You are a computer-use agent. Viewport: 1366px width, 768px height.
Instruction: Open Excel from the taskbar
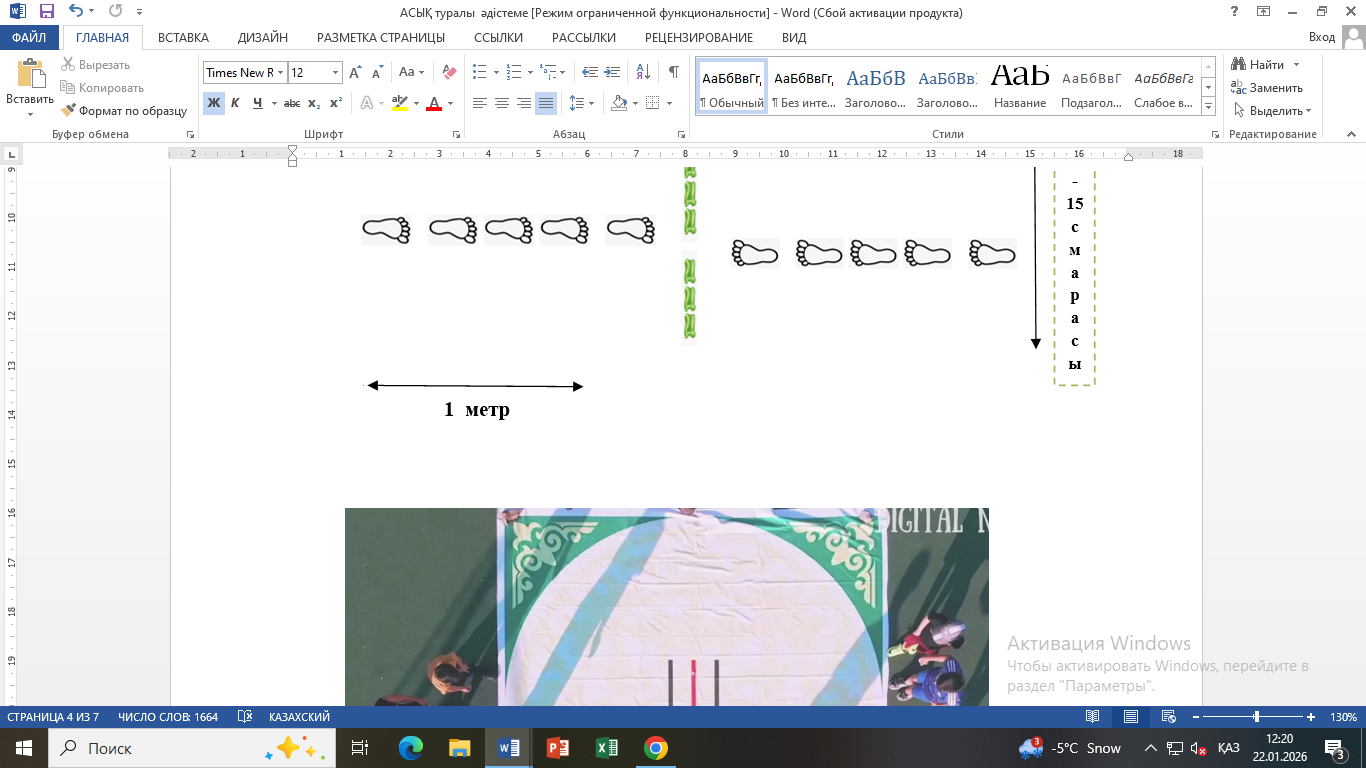pos(607,748)
